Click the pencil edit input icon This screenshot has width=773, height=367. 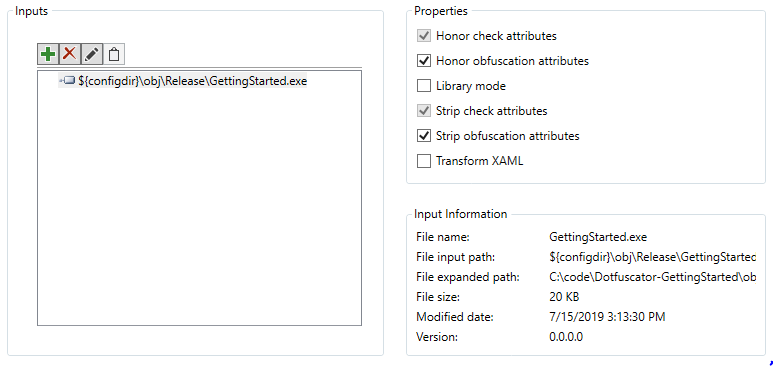(92, 54)
